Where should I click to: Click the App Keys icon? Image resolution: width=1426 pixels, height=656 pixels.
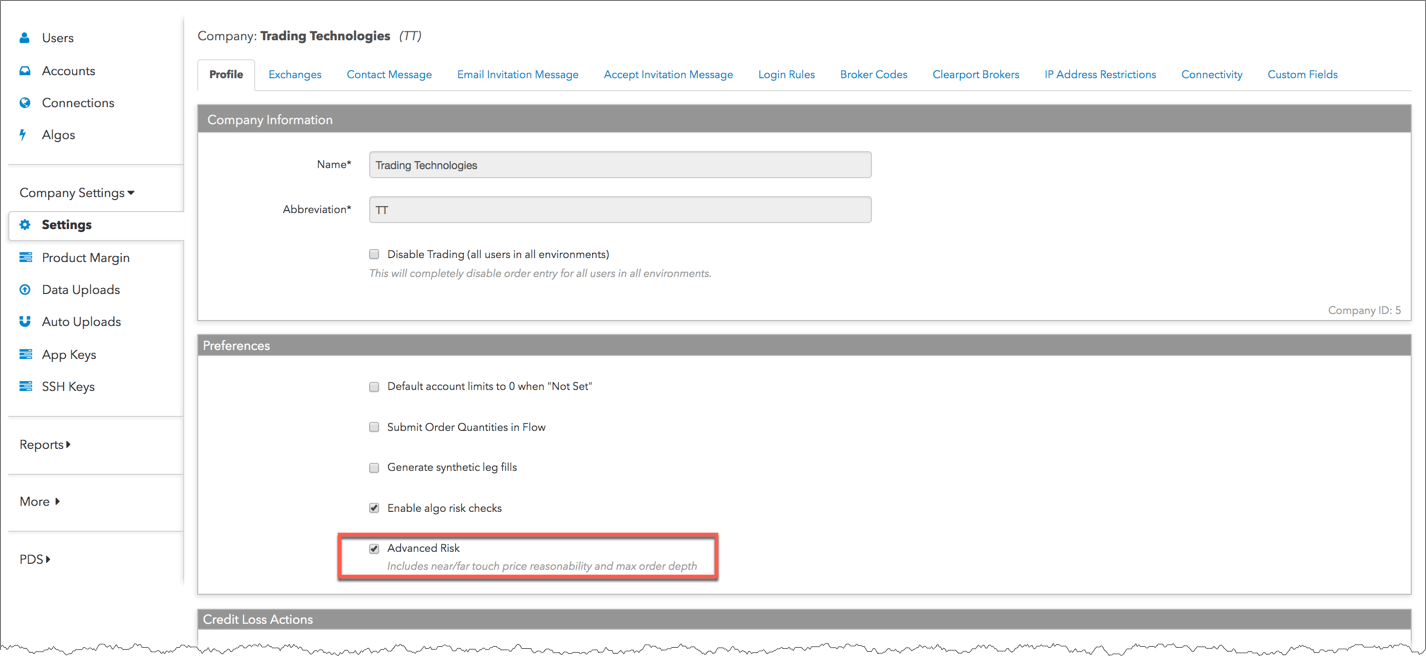pos(25,355)
